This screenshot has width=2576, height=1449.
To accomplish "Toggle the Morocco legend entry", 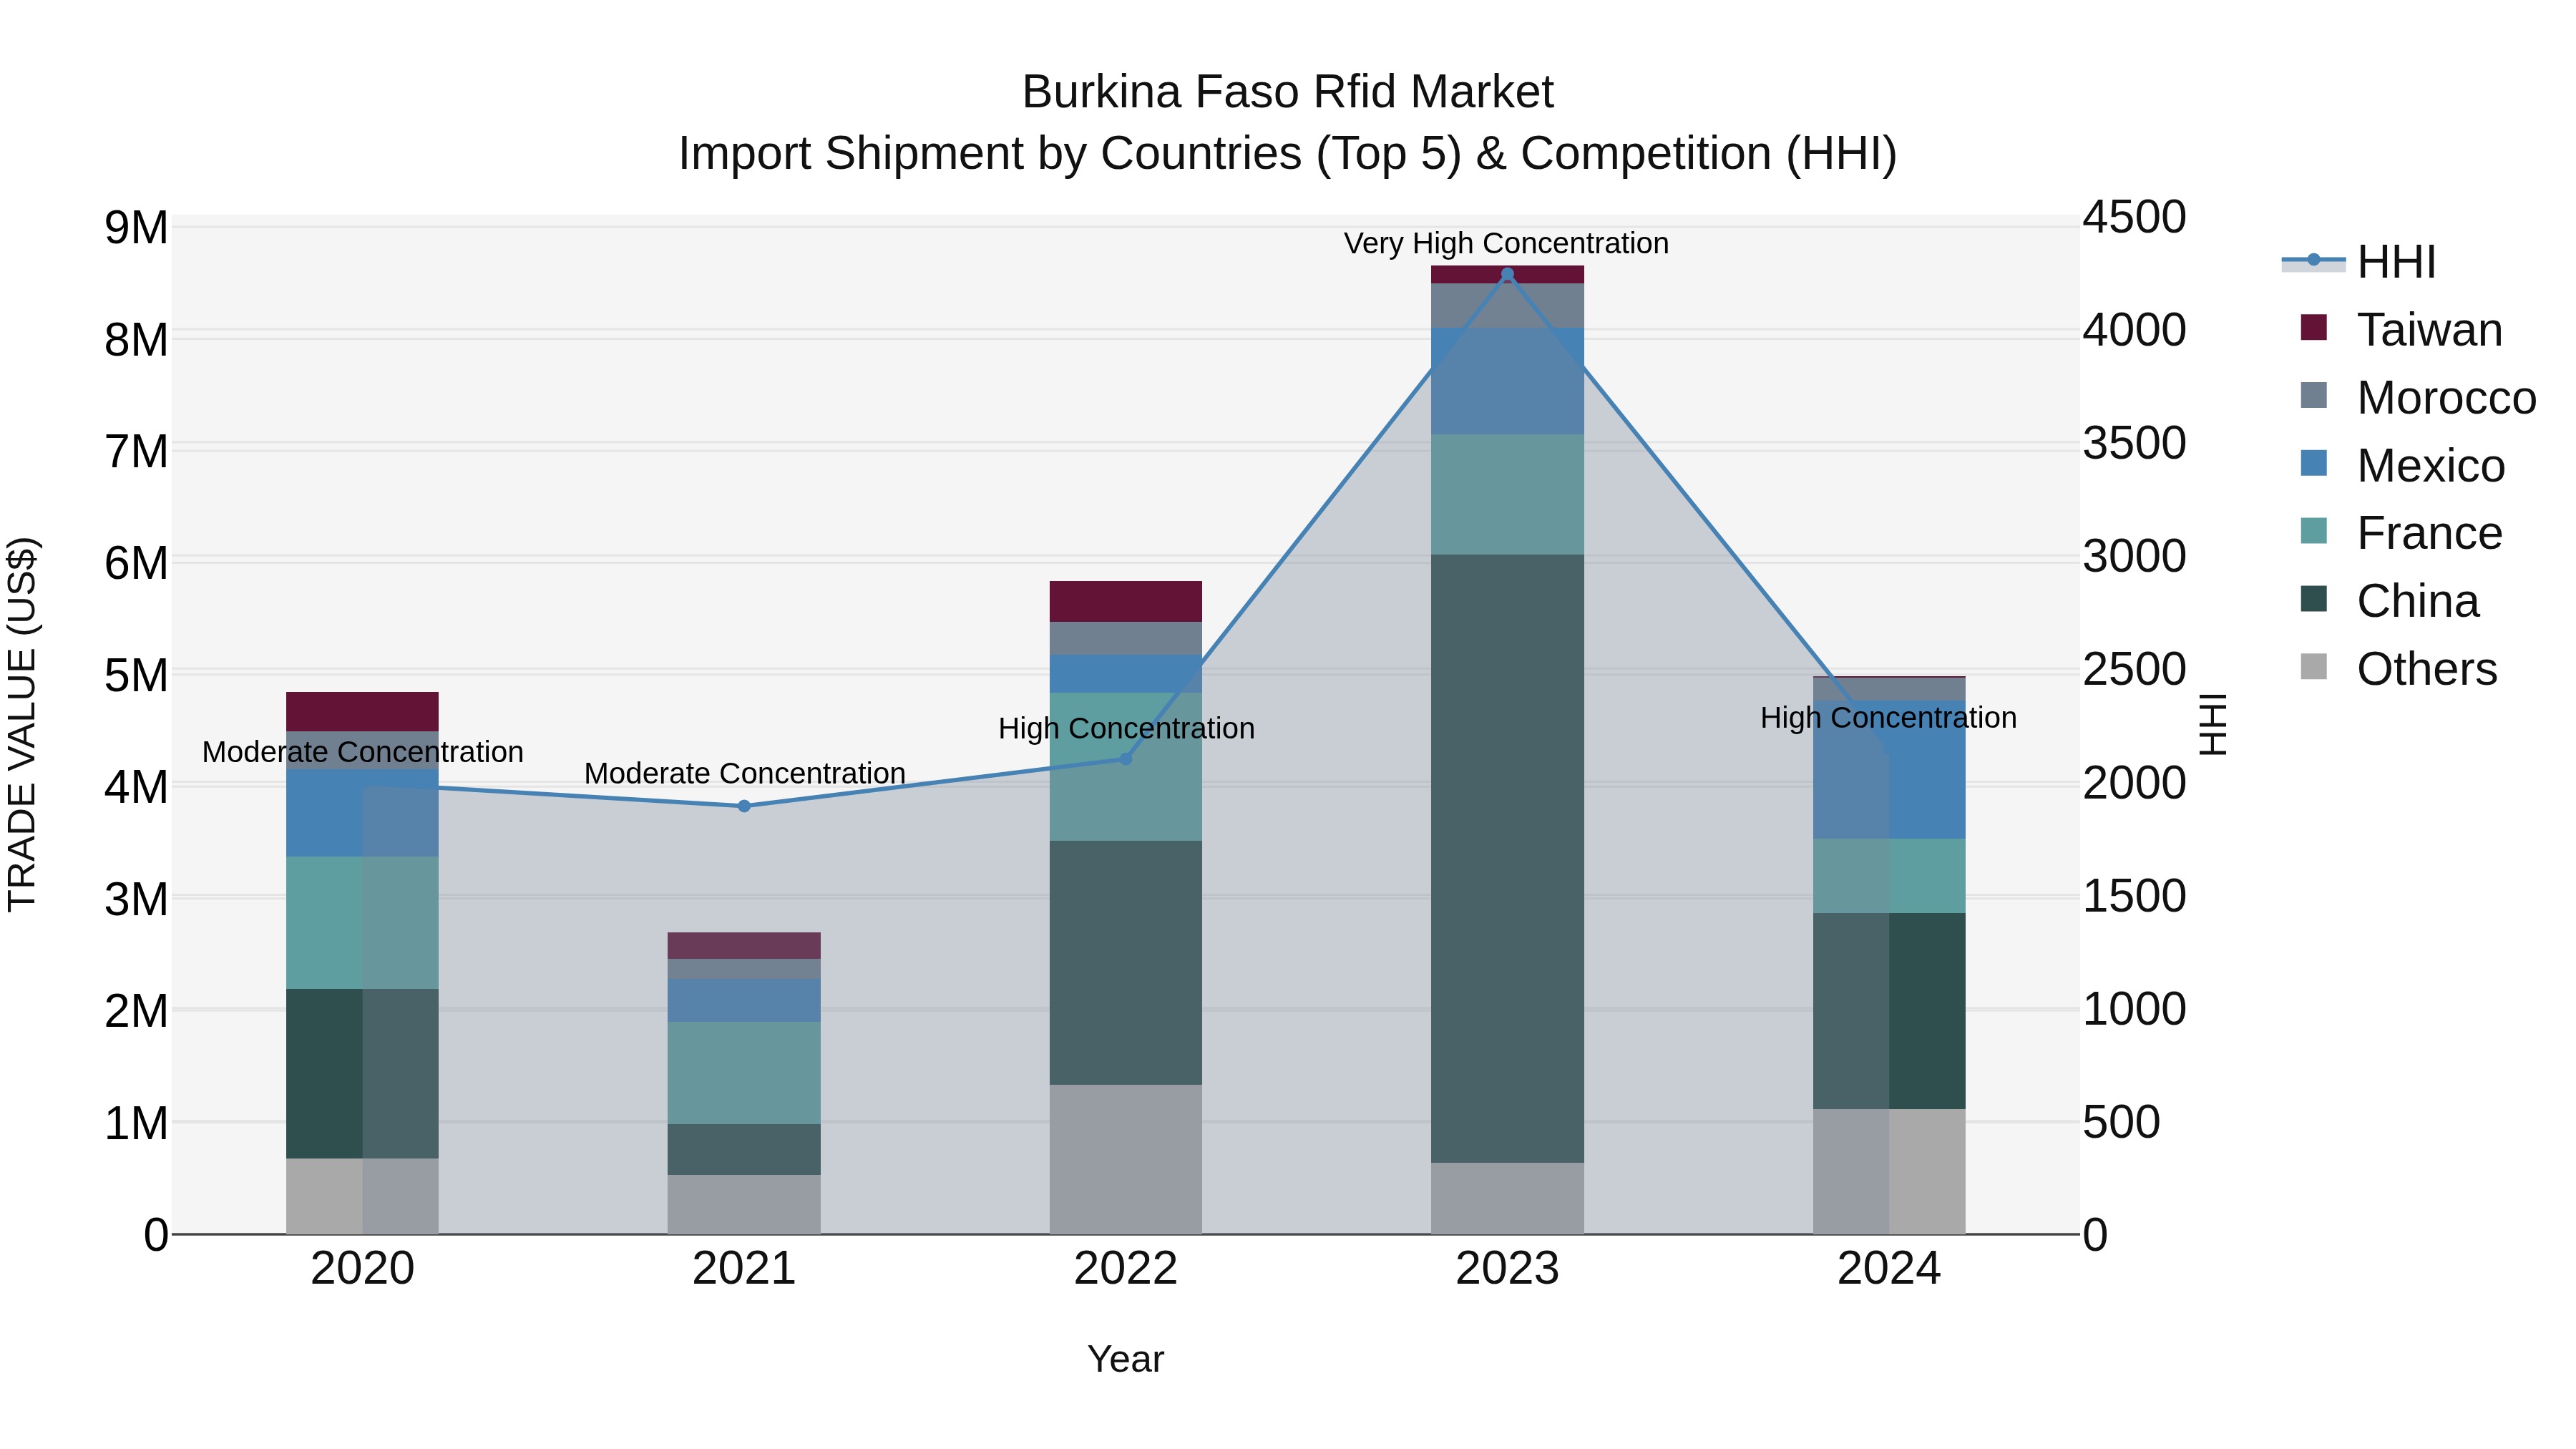I will point(2417,397).
